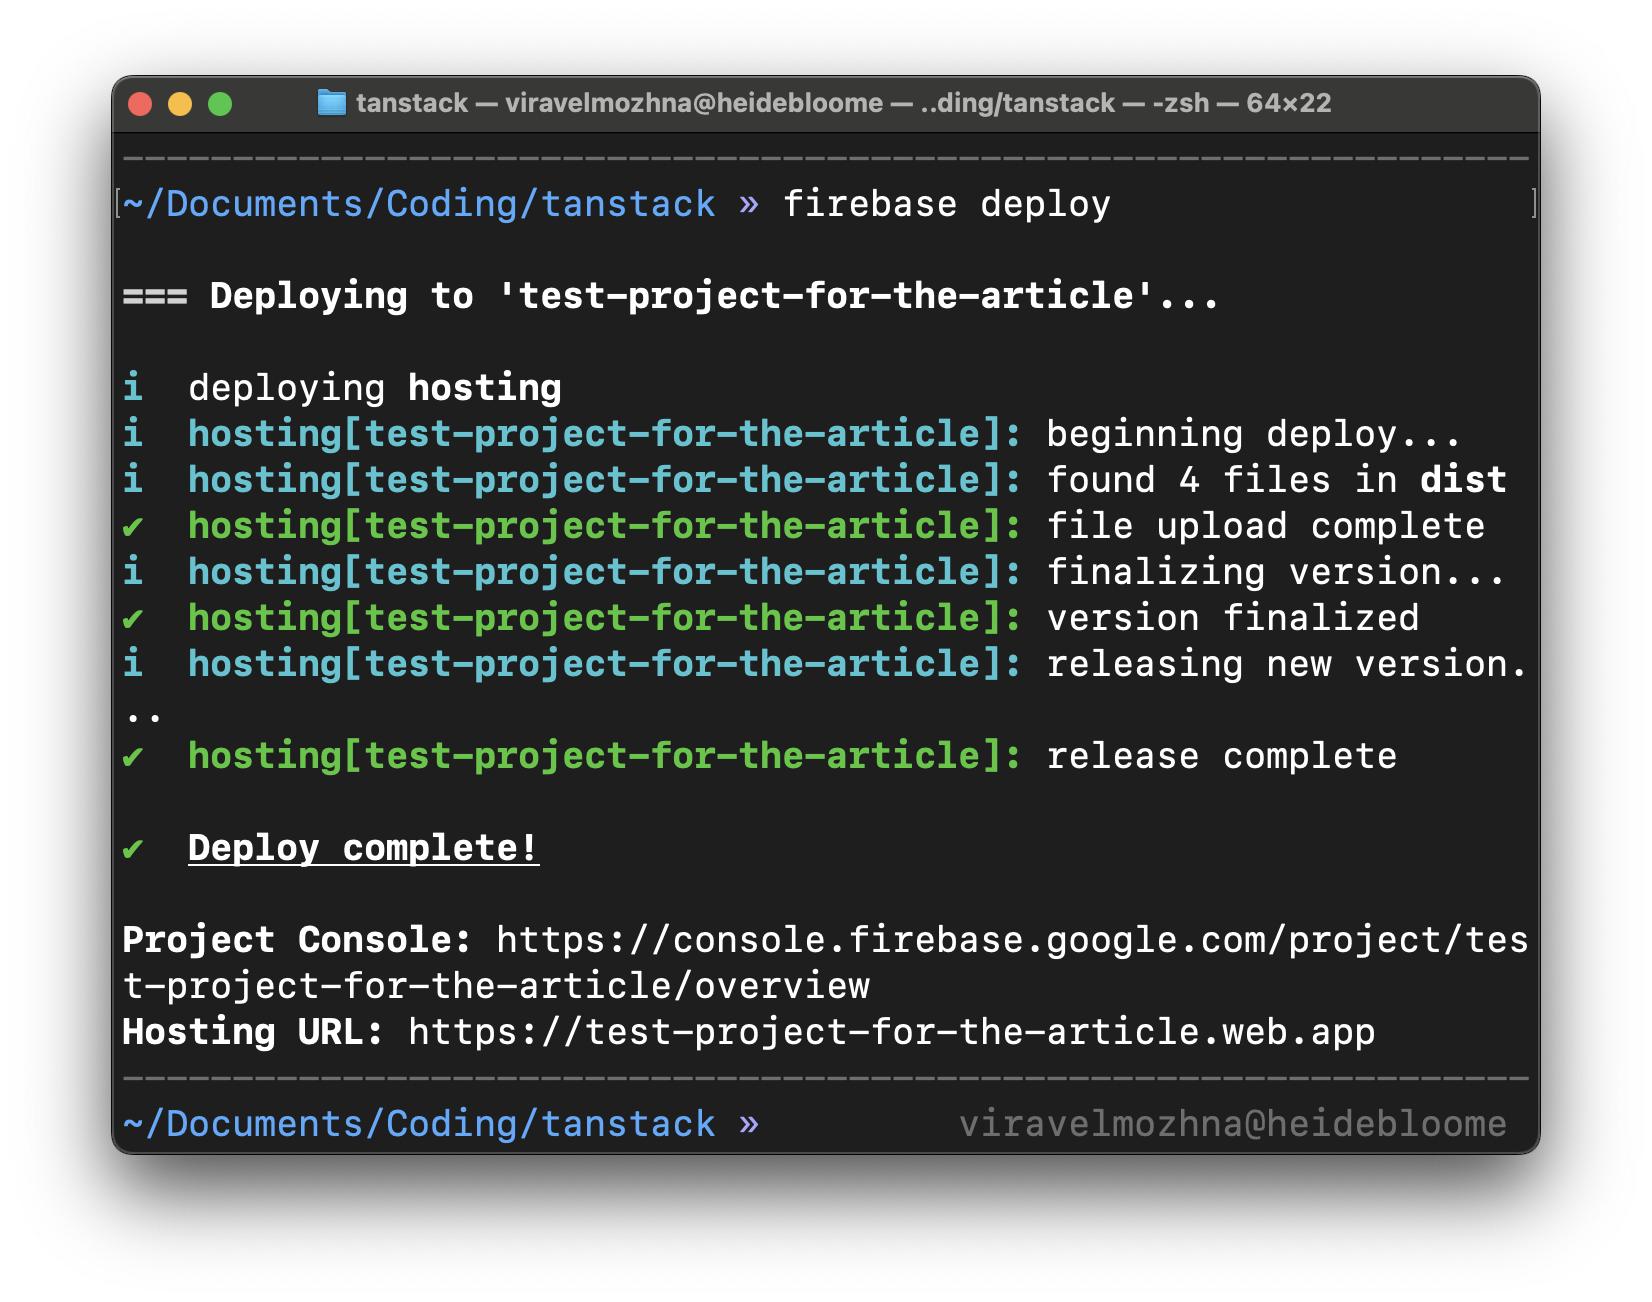The width and height of the screenshot is (1652, 1302).
Task: Click the info icon on beginning deploy line
Action: [x=133, y=433]
